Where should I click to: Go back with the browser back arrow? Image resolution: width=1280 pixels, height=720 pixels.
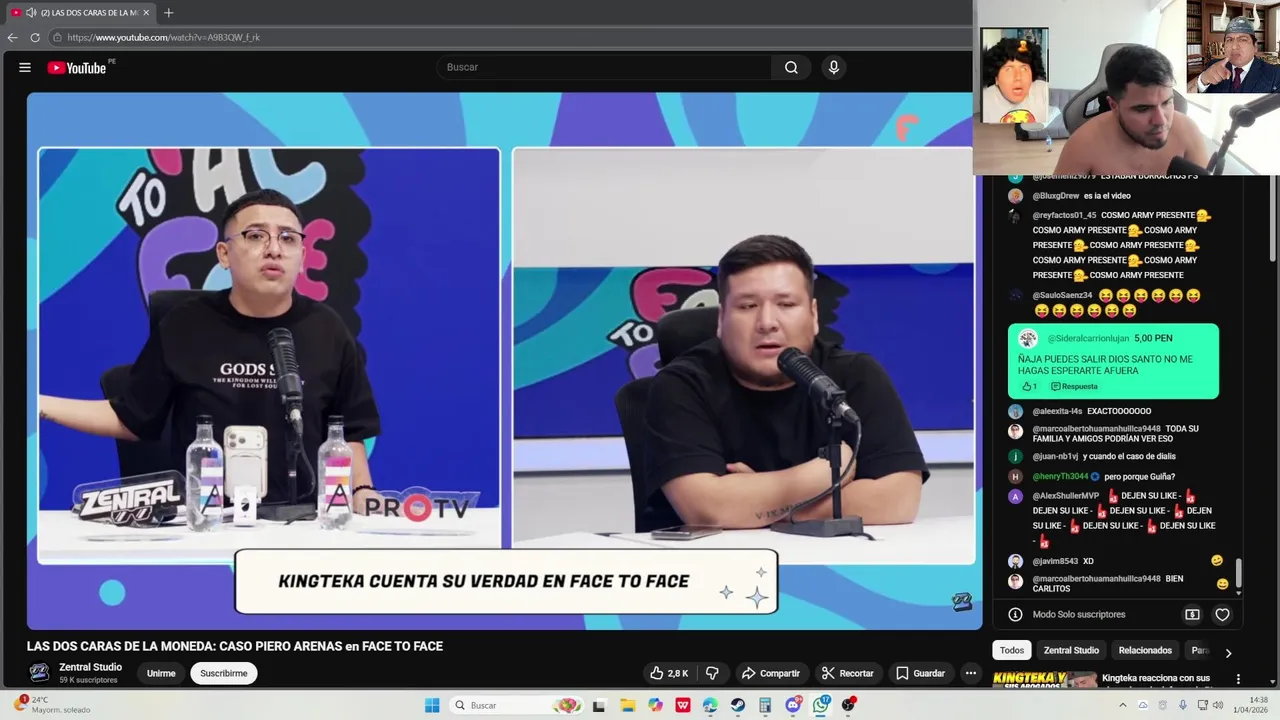click(12, 37)
